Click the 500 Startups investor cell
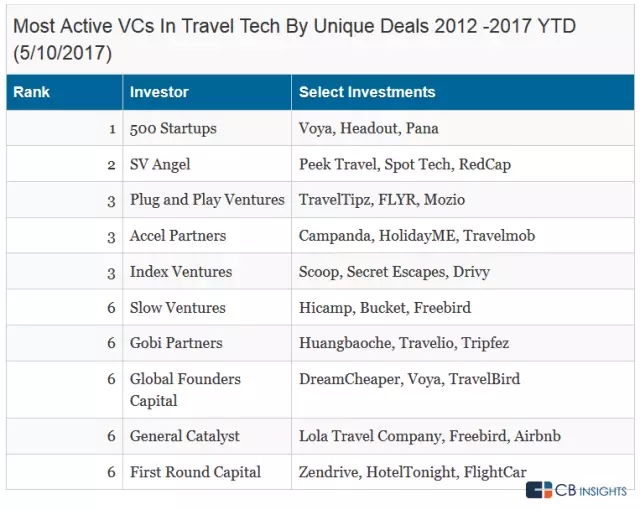The image size is (640, 510). (x=207, y=128)
